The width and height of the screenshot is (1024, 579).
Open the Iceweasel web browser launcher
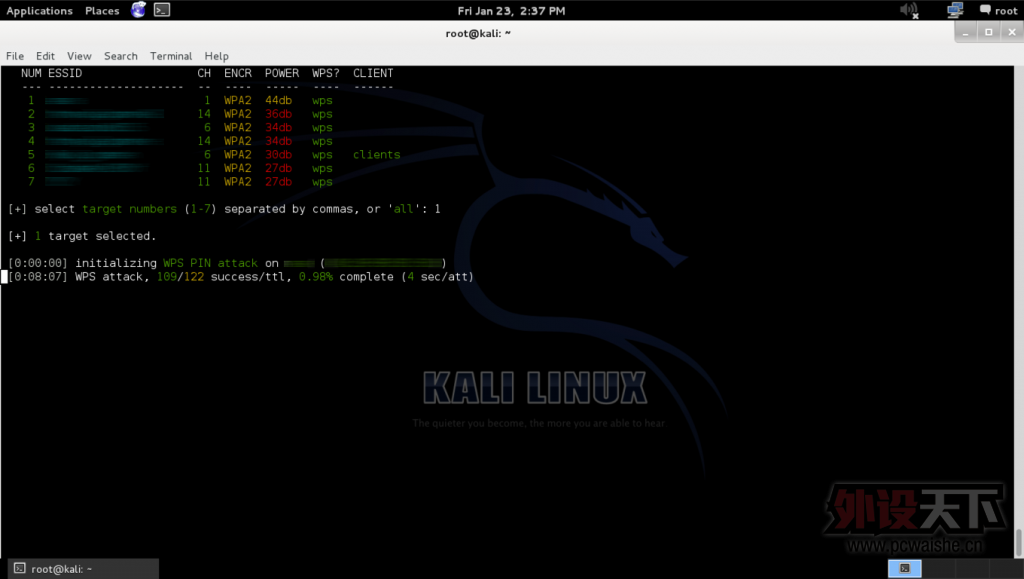138,10
